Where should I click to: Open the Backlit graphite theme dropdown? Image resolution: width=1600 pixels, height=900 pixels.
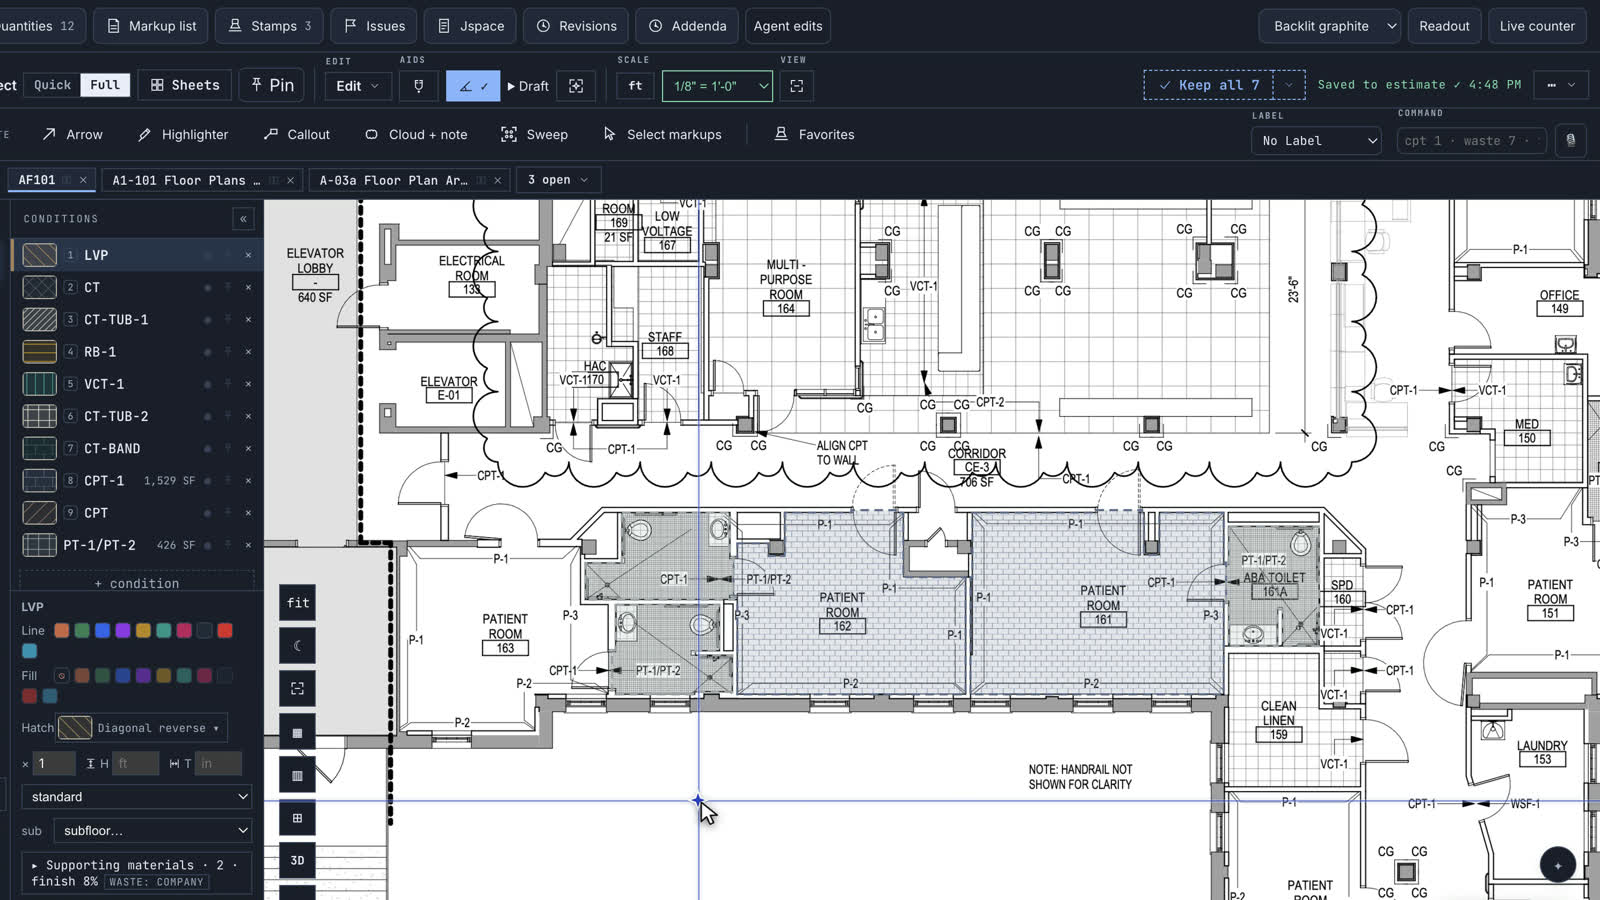[1329, 26]
